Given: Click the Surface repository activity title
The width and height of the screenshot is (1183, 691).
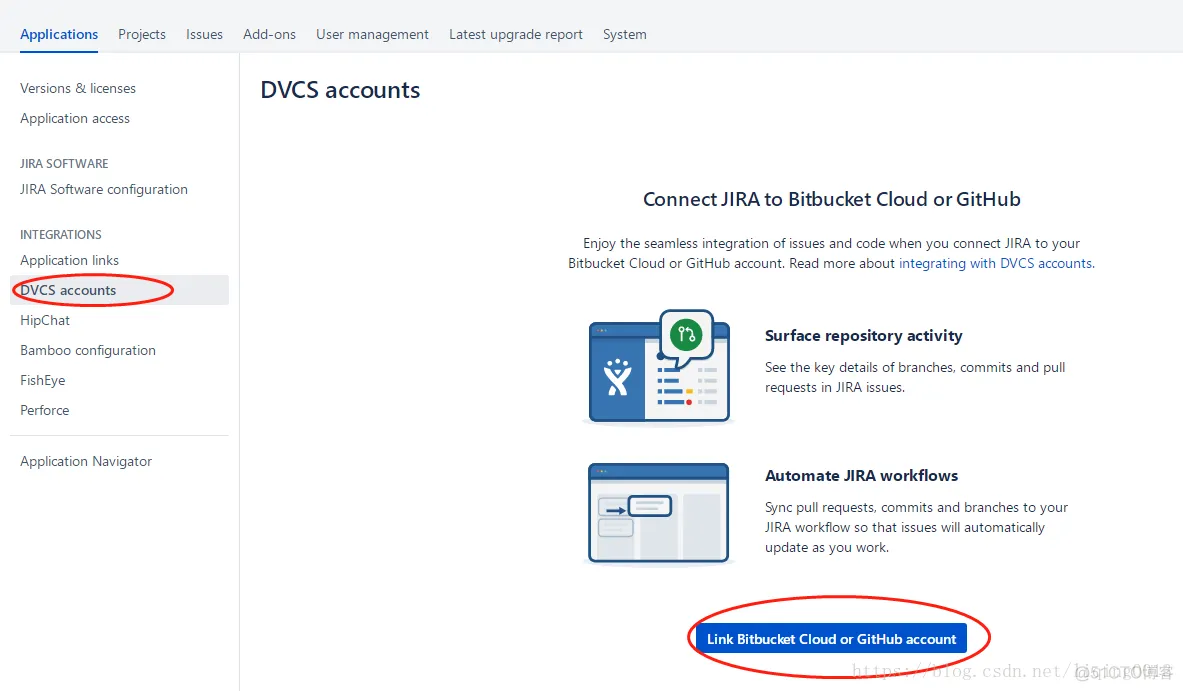Looking at the screenshot, I should [863, 336].
